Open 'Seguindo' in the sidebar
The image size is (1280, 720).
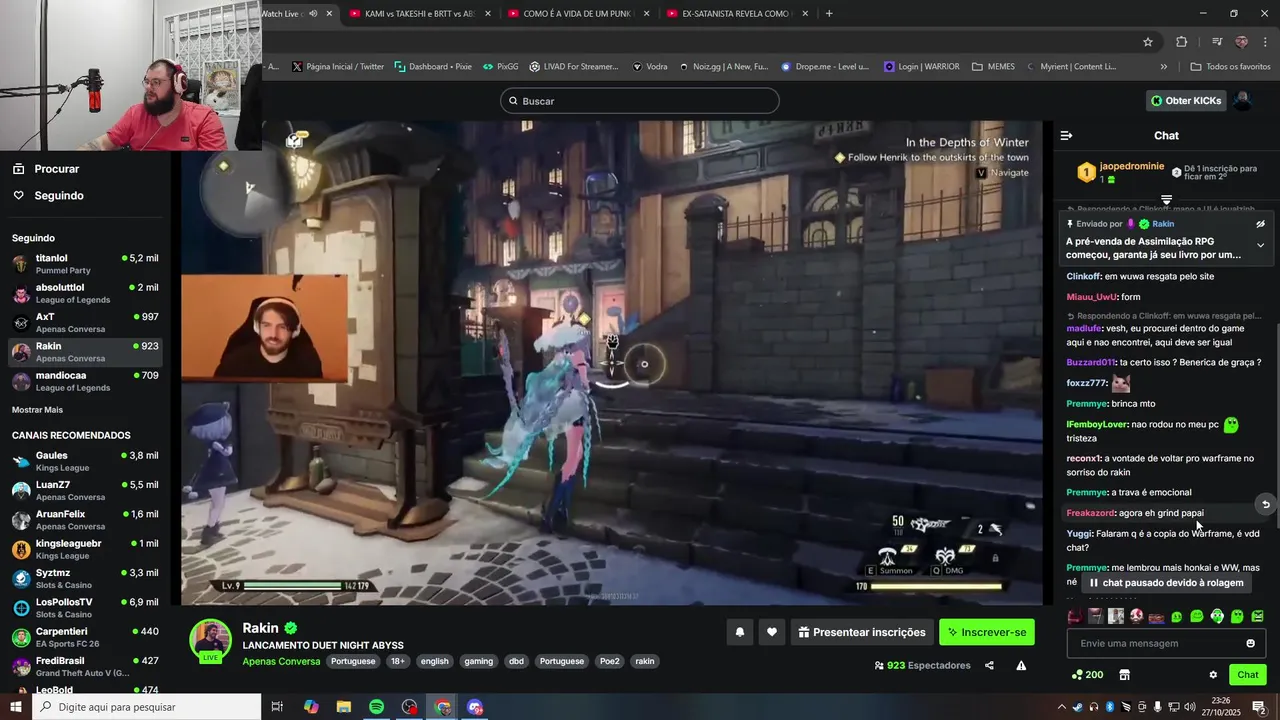point(48,195)
